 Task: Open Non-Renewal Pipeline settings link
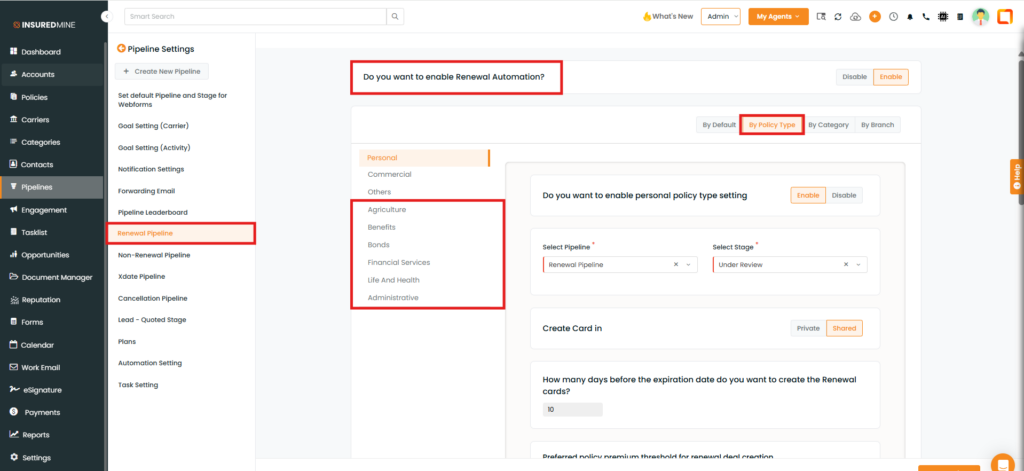[x=153, y=255]
